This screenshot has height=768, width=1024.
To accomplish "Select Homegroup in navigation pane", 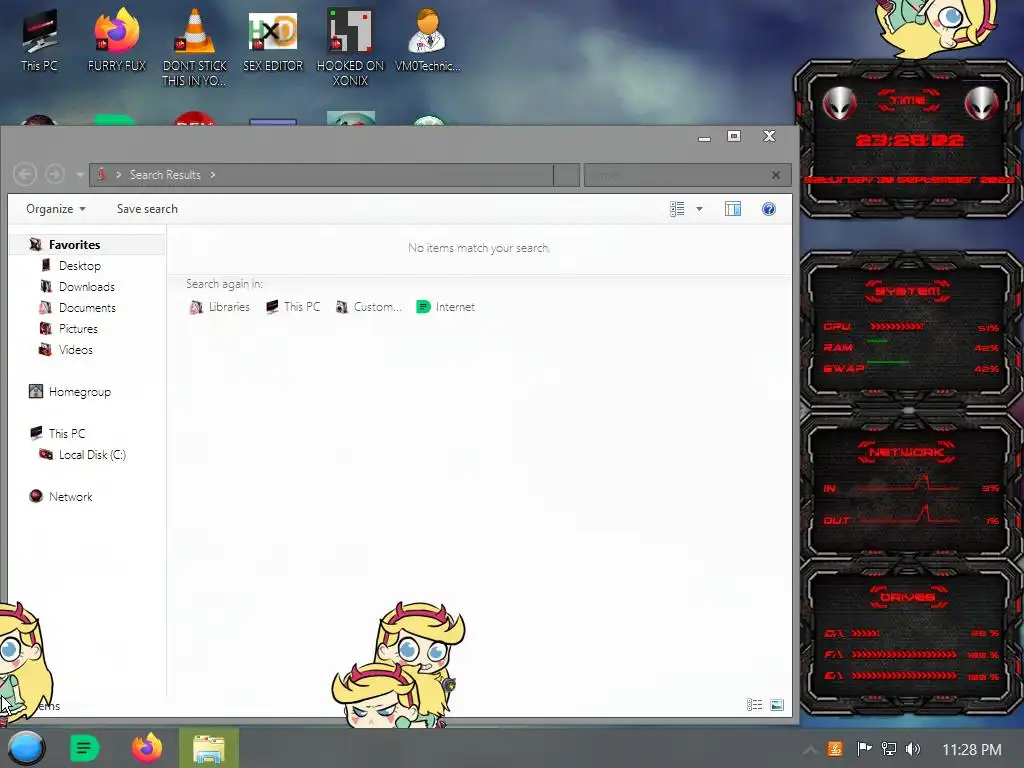I will 80,392.
